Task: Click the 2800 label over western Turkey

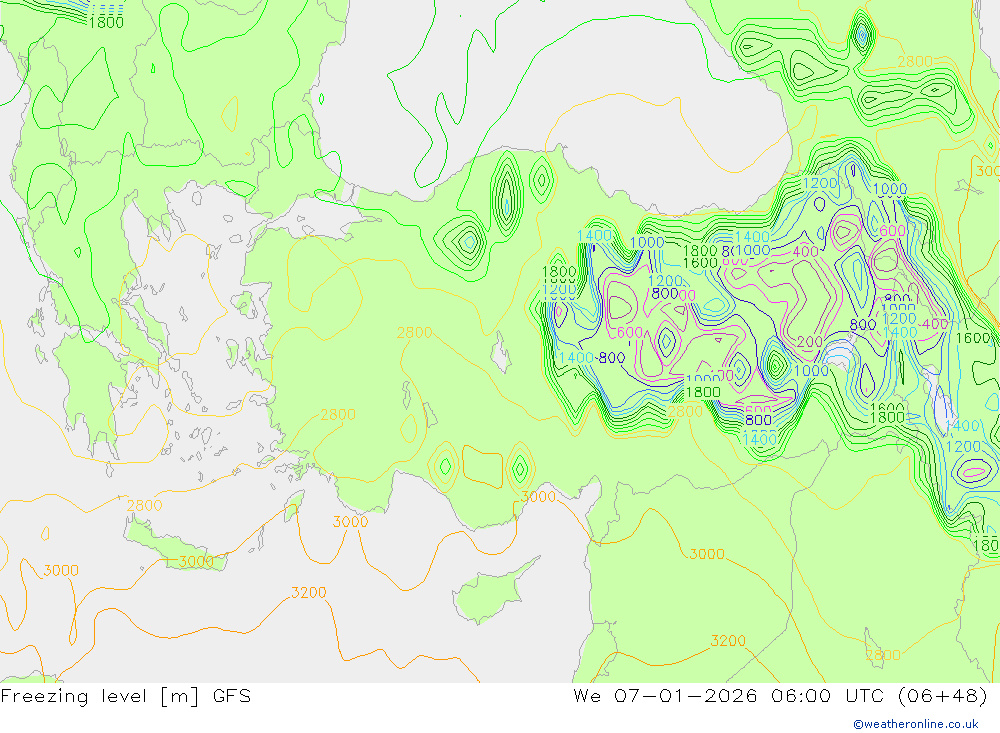Action: point(415,332)
